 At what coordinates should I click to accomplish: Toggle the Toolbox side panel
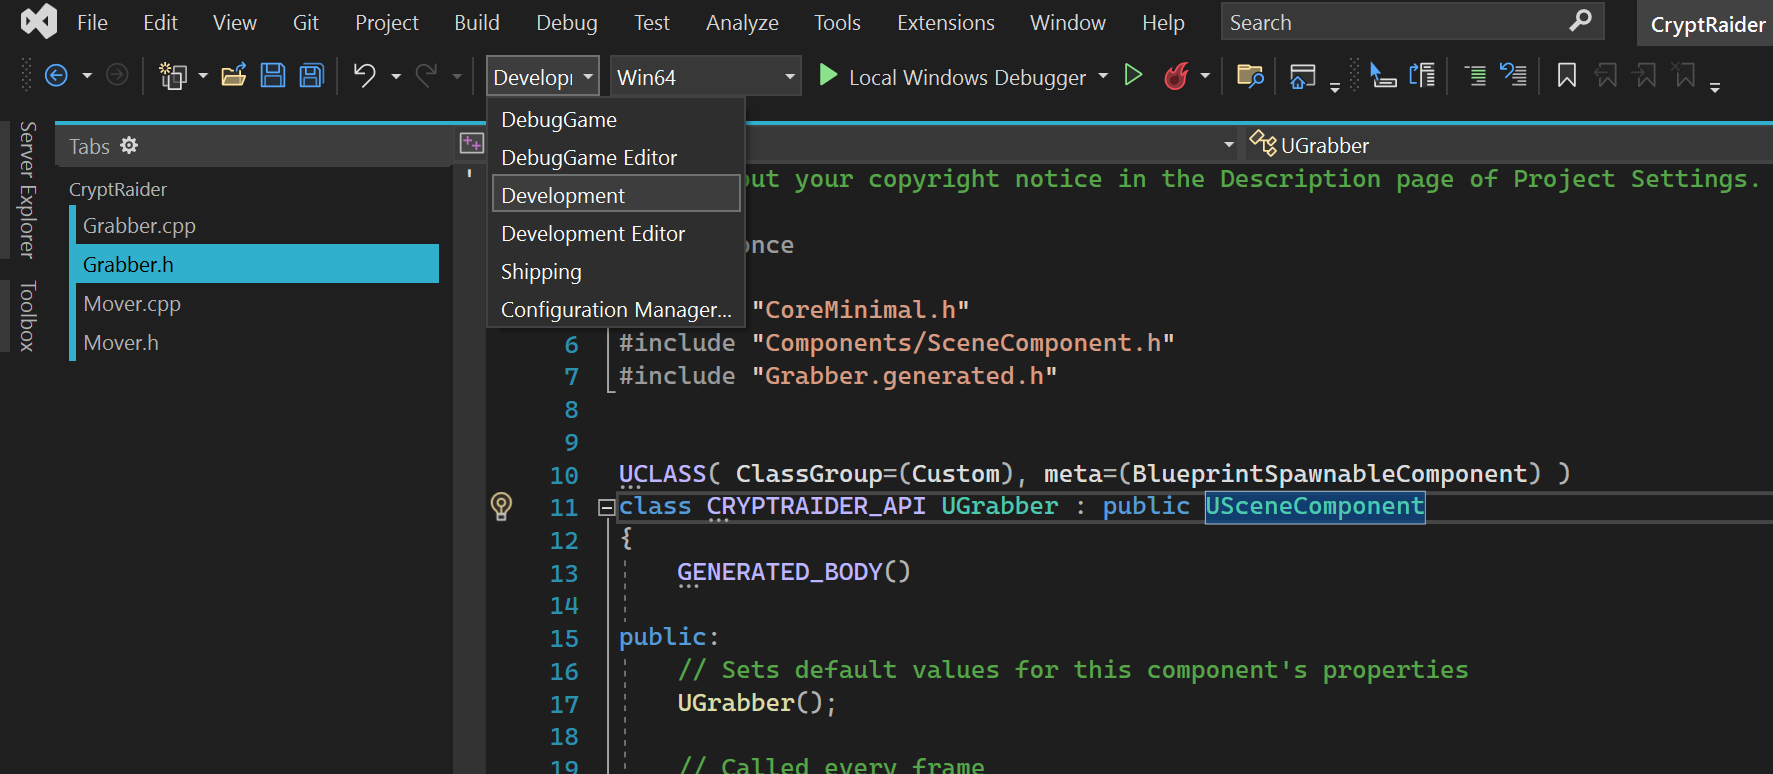click(27, 316)
